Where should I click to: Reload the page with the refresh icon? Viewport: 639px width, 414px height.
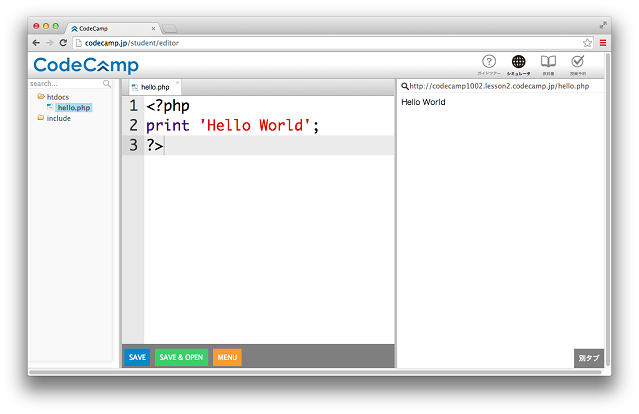tap(63, 43)
